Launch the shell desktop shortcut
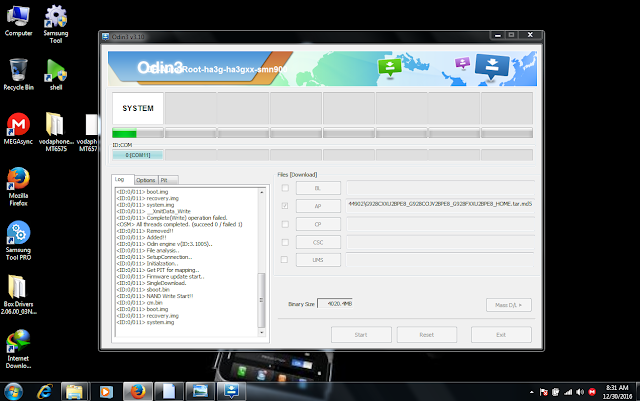Viewport: 640px width, 401px height. (56, 74)
